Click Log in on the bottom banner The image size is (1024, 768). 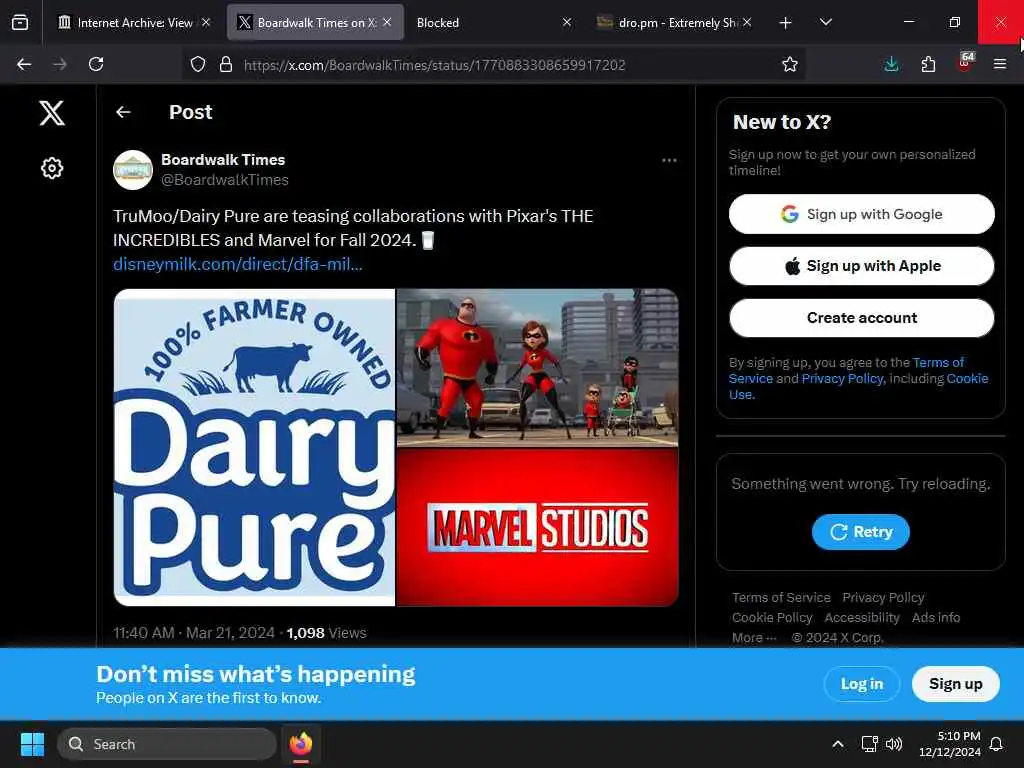point(861,684)
